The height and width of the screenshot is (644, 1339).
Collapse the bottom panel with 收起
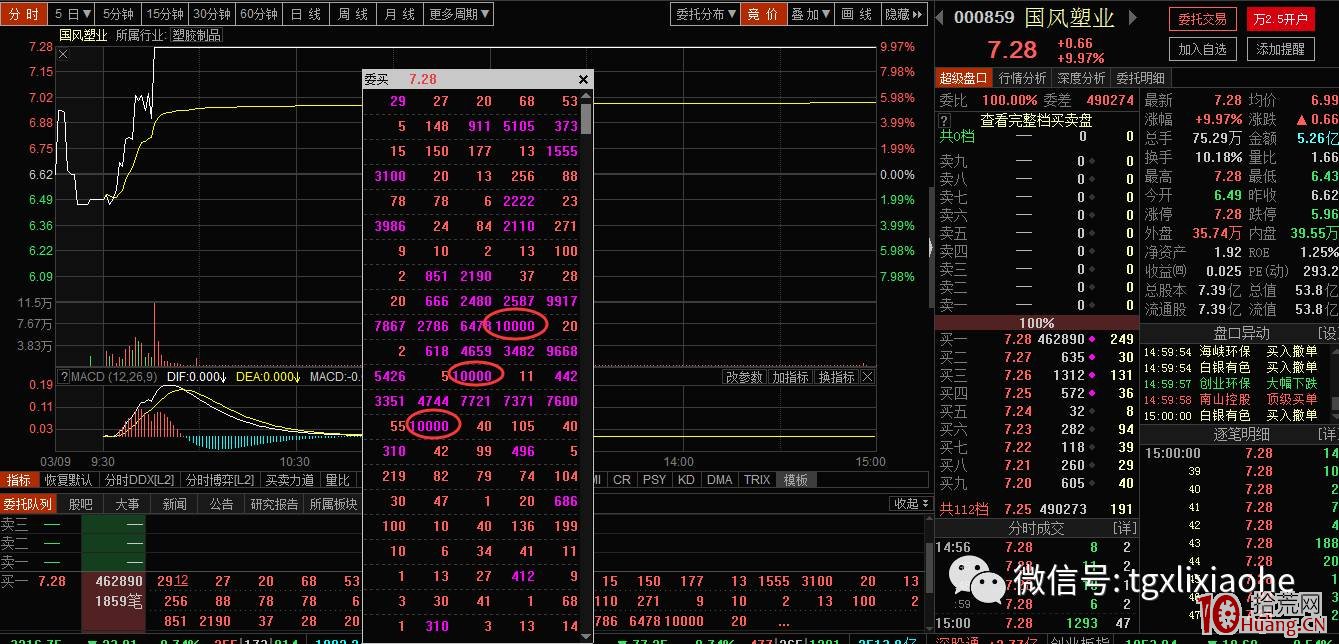coord(905,503)
